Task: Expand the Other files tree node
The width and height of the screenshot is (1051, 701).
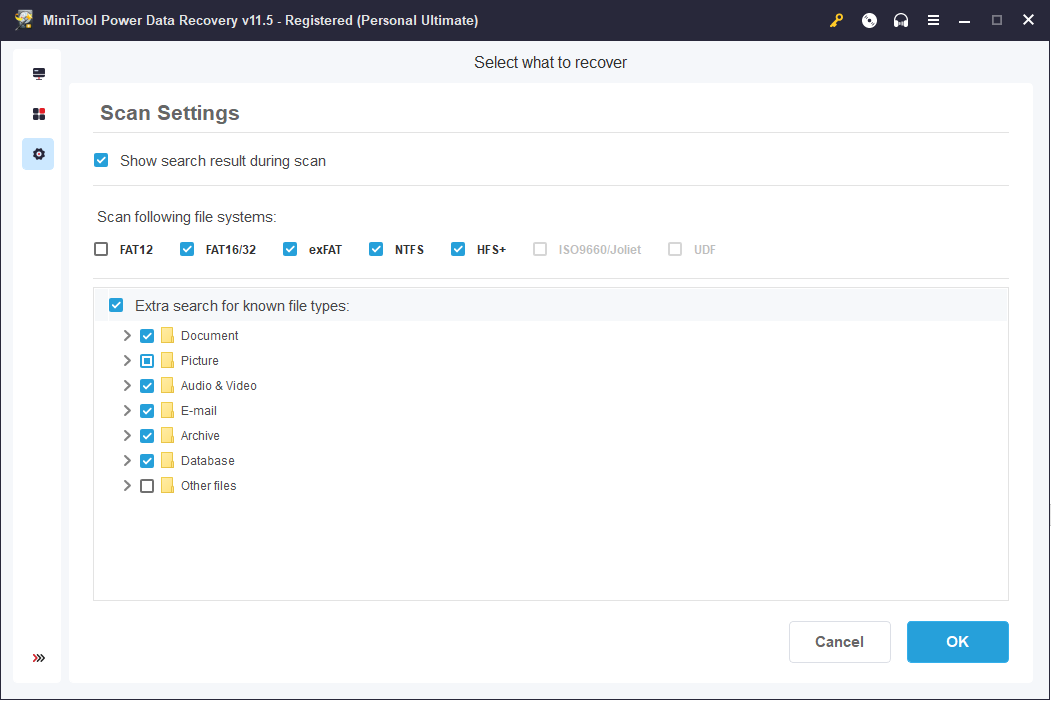Action: click(127, 485)
